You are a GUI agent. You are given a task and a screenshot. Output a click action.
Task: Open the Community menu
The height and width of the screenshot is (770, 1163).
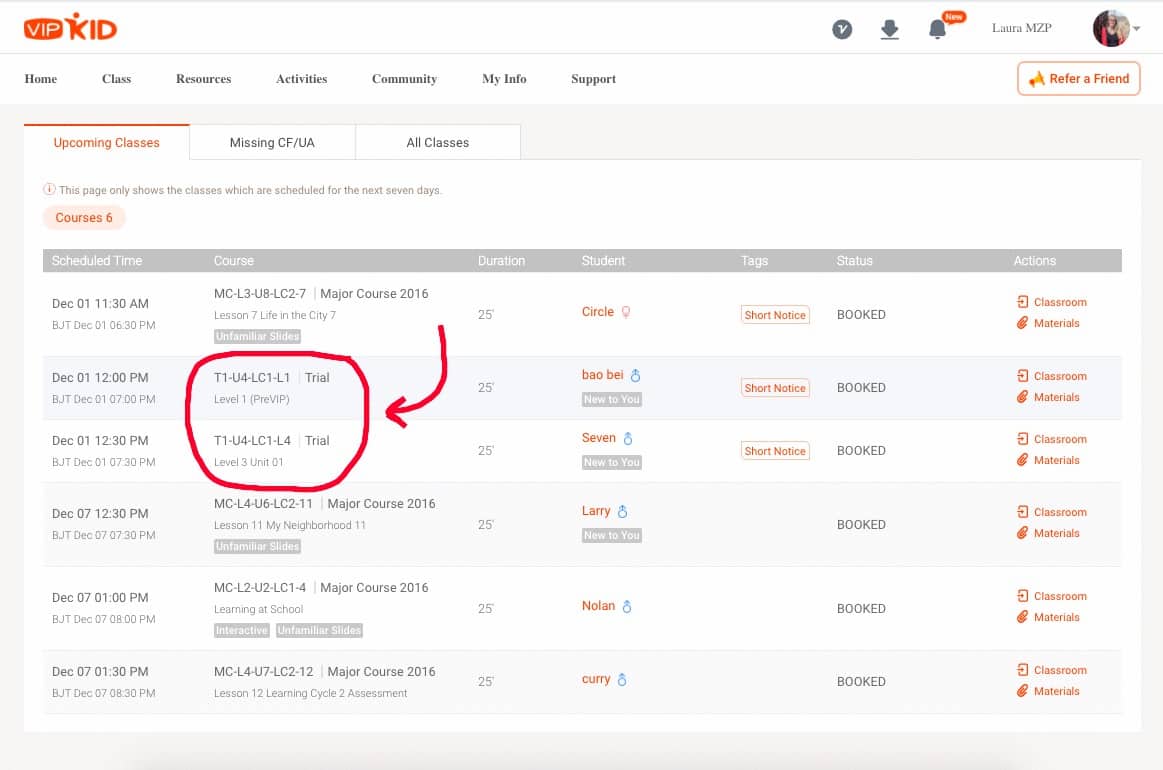[404, 79]
